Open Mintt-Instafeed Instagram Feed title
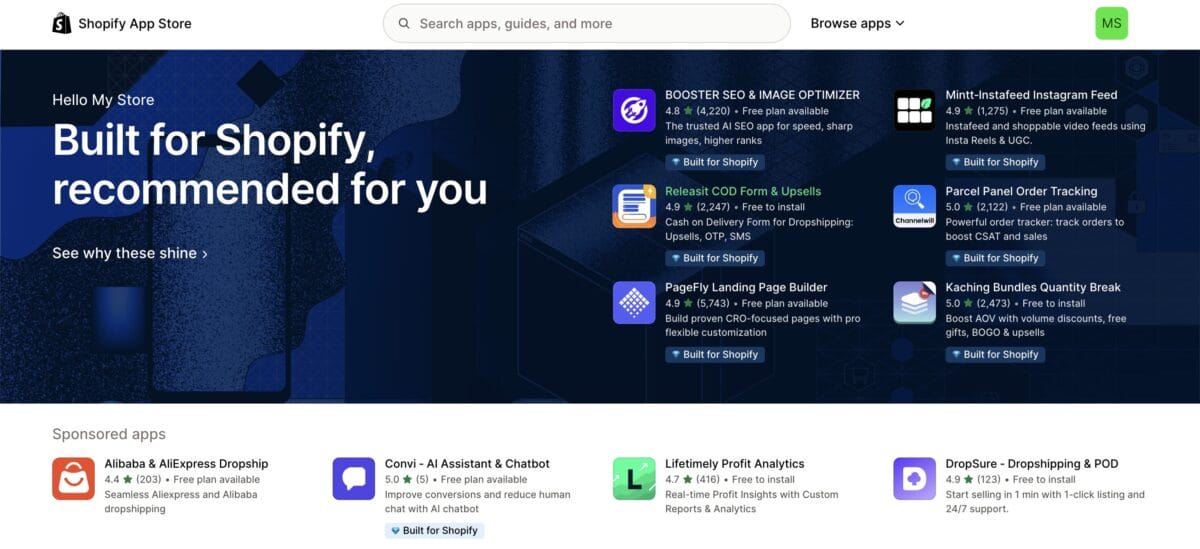The height and width of the screenshot is (549, 1200). [1031, 95]
